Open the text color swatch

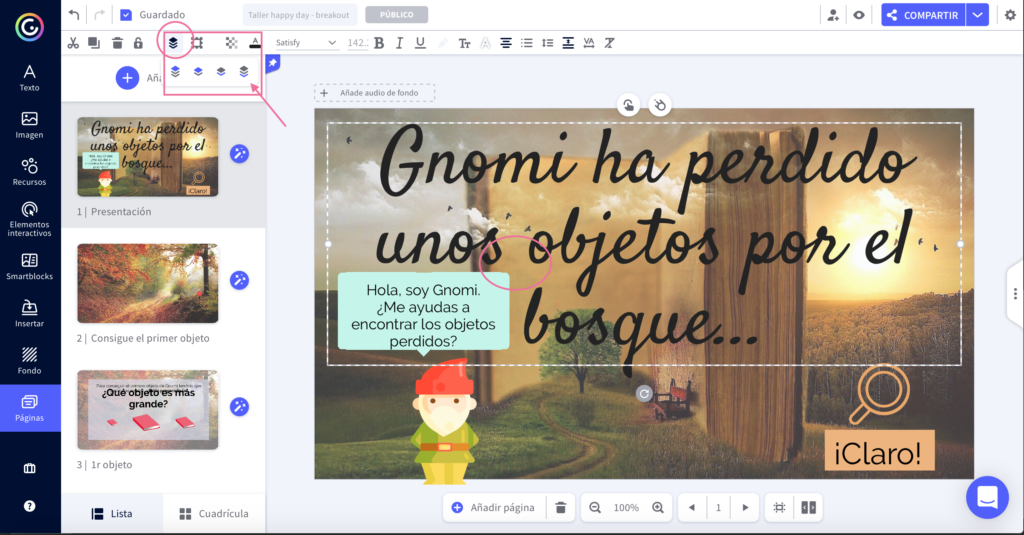point(255,43)
